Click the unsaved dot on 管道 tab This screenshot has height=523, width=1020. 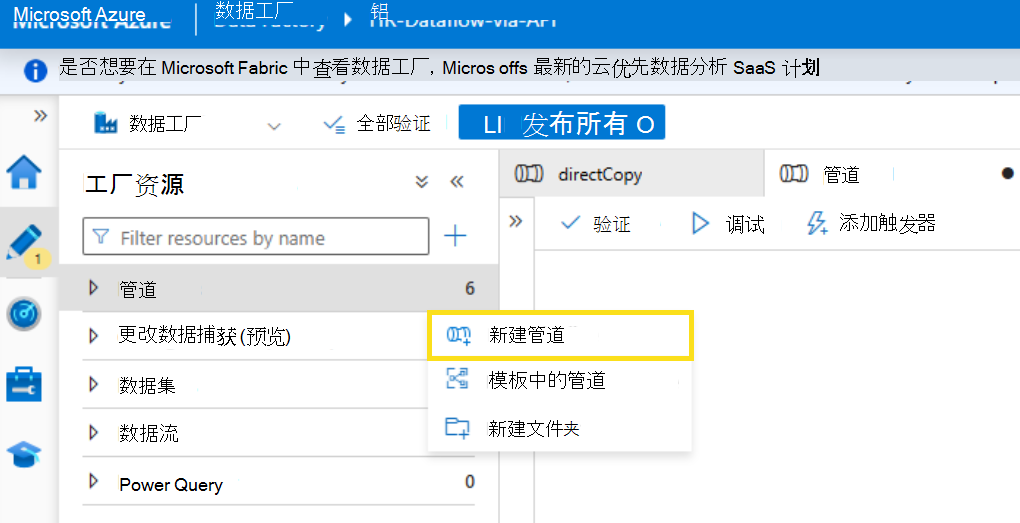[x=1008, y=173]
